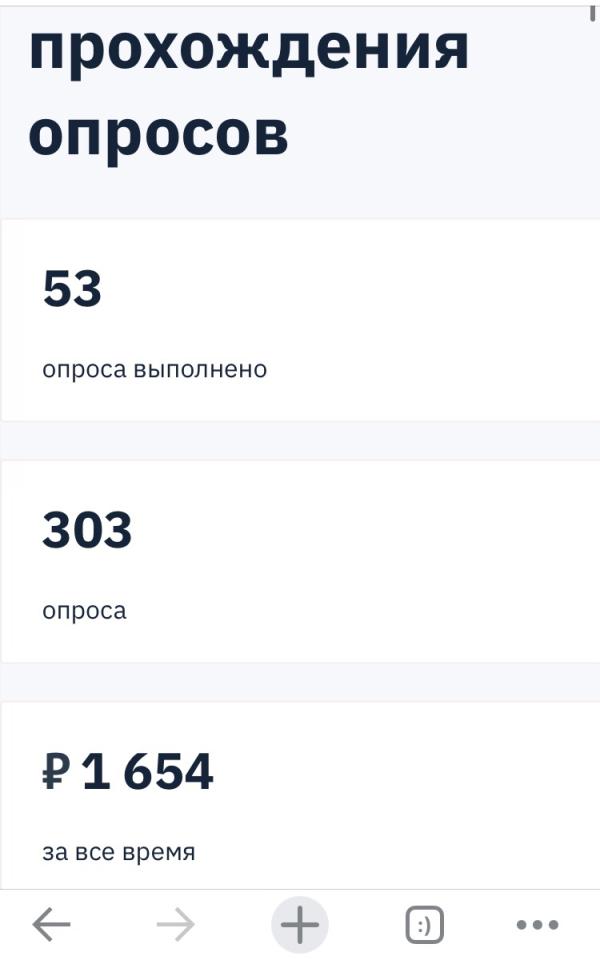Open the card showing 303 surveys
This screenshot has width=600, height=959.
pos(300,561)
